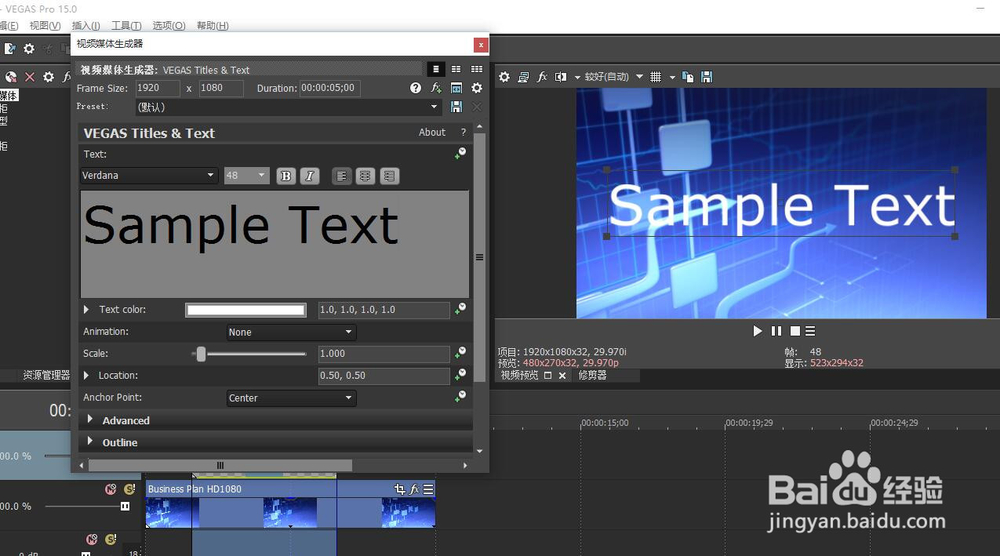Image resolution: width=1000 pixels, height=556 pixels.
Task: Stop the video preview
Action: tap(795, 331)
